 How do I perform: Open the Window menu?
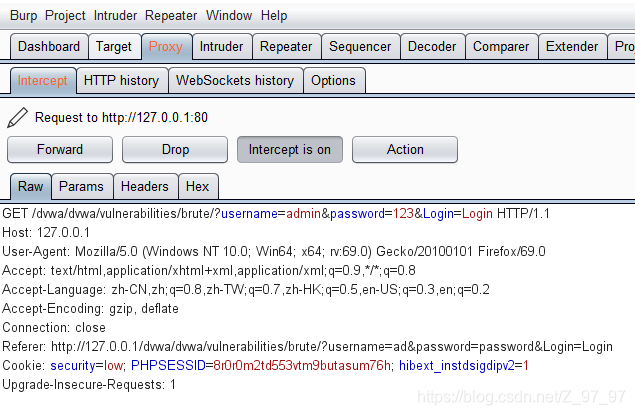[229, 15]
